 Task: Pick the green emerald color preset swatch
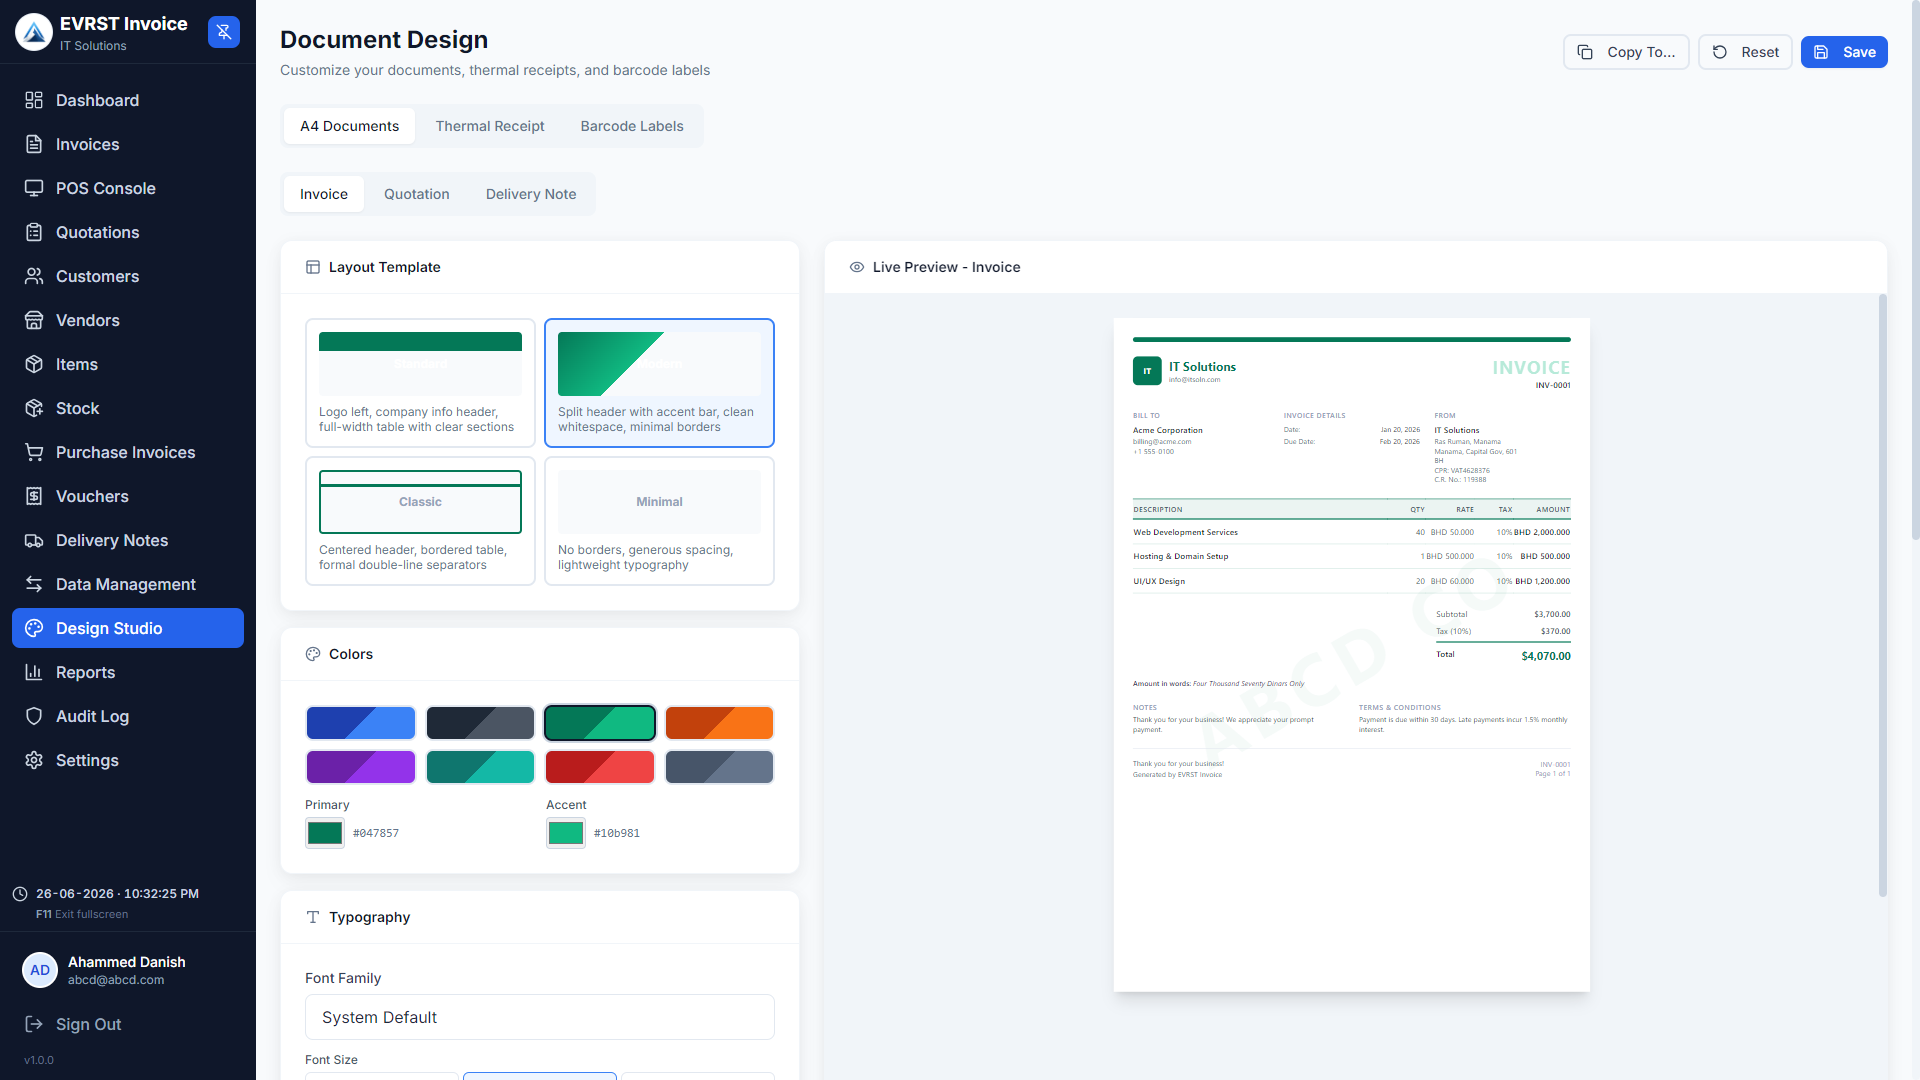(x=600, y=723)
